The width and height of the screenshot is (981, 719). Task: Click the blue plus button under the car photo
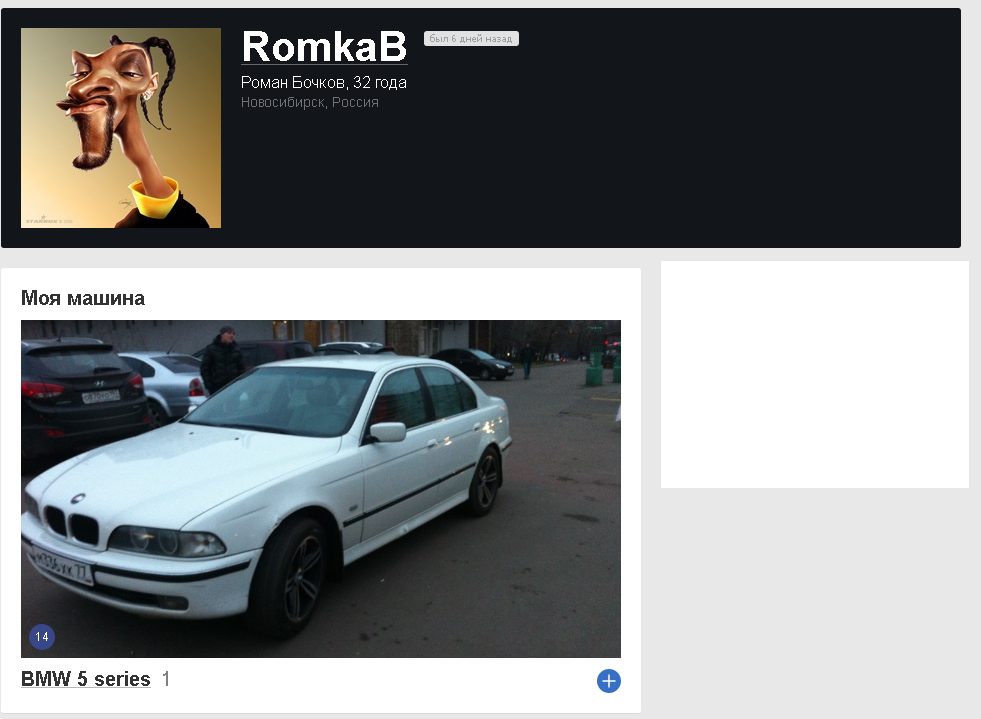coord(609,681)
